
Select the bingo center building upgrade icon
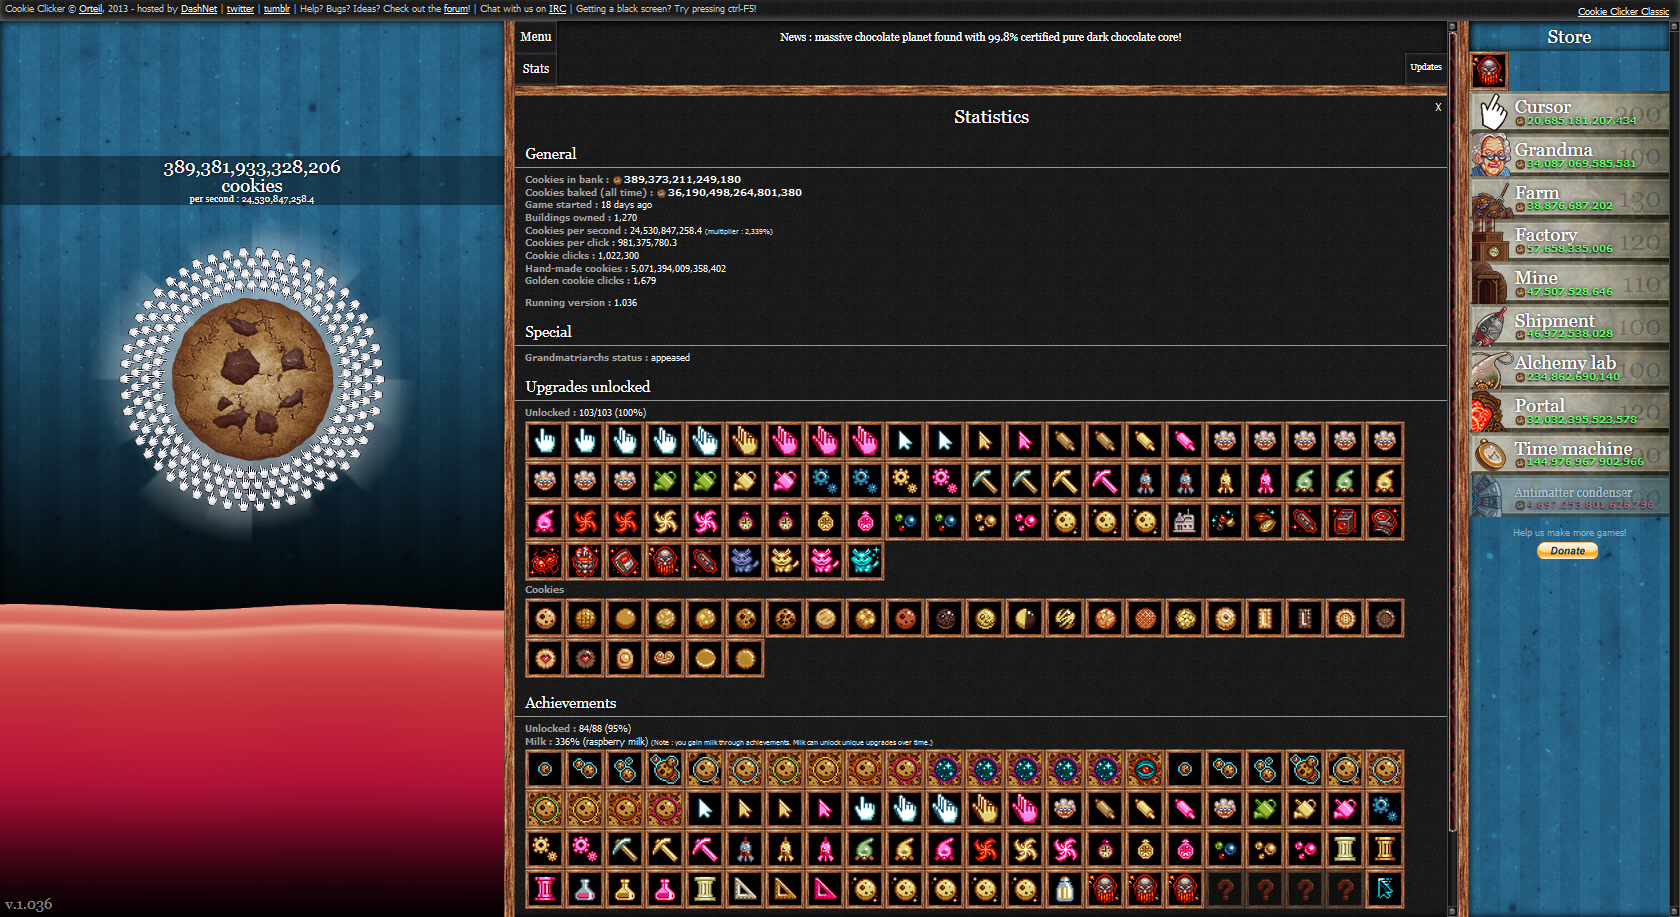(x=1184, y=521)
